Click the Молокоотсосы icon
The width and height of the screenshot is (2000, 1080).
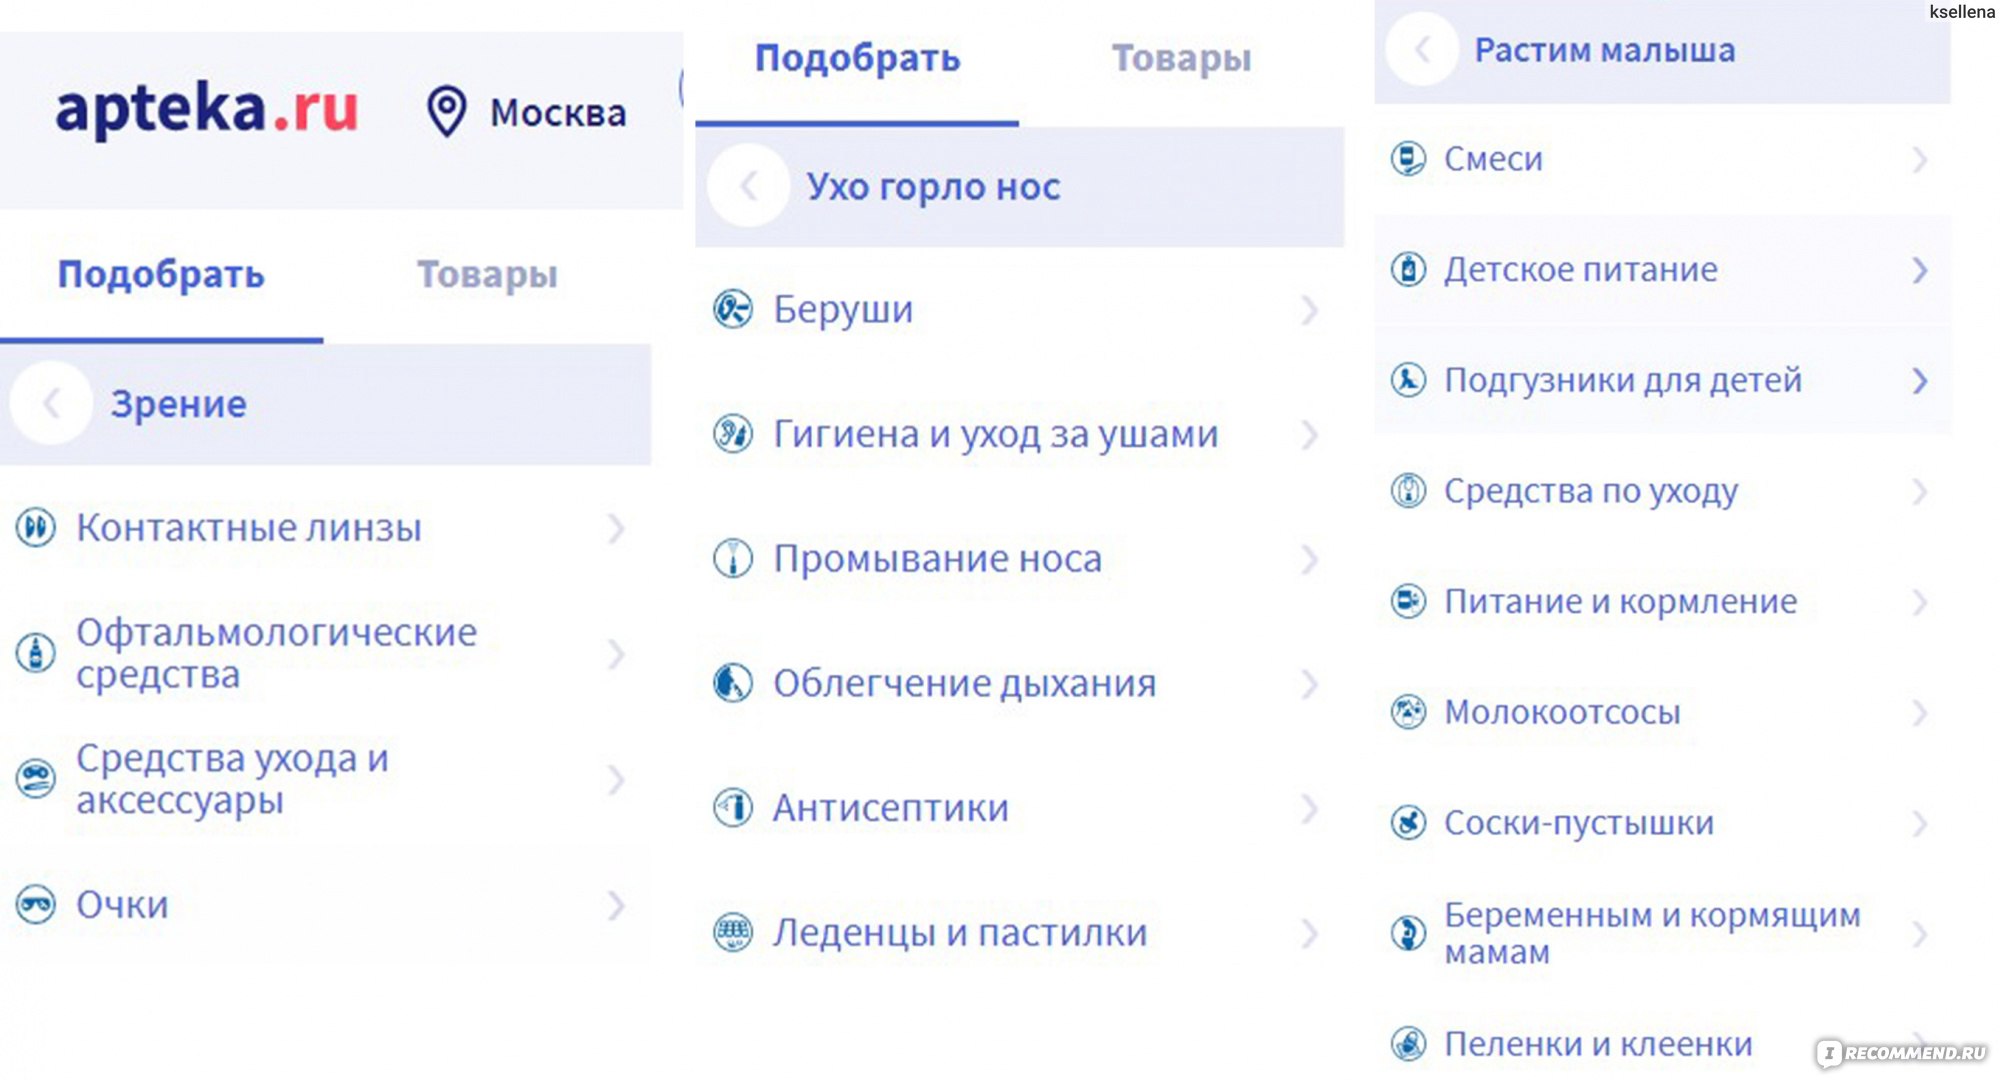tap(1409, 712)
